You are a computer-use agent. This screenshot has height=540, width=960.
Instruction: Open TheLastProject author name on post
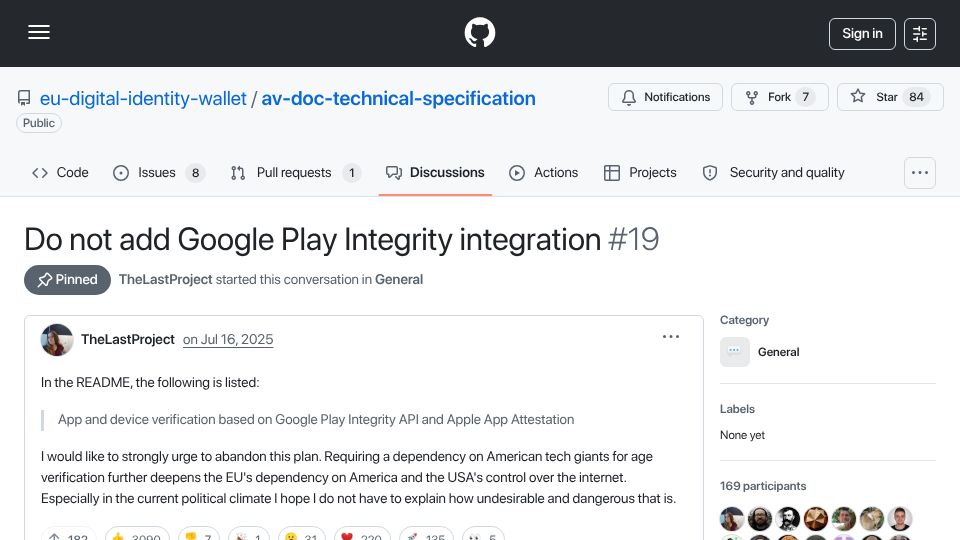(128, 339)
